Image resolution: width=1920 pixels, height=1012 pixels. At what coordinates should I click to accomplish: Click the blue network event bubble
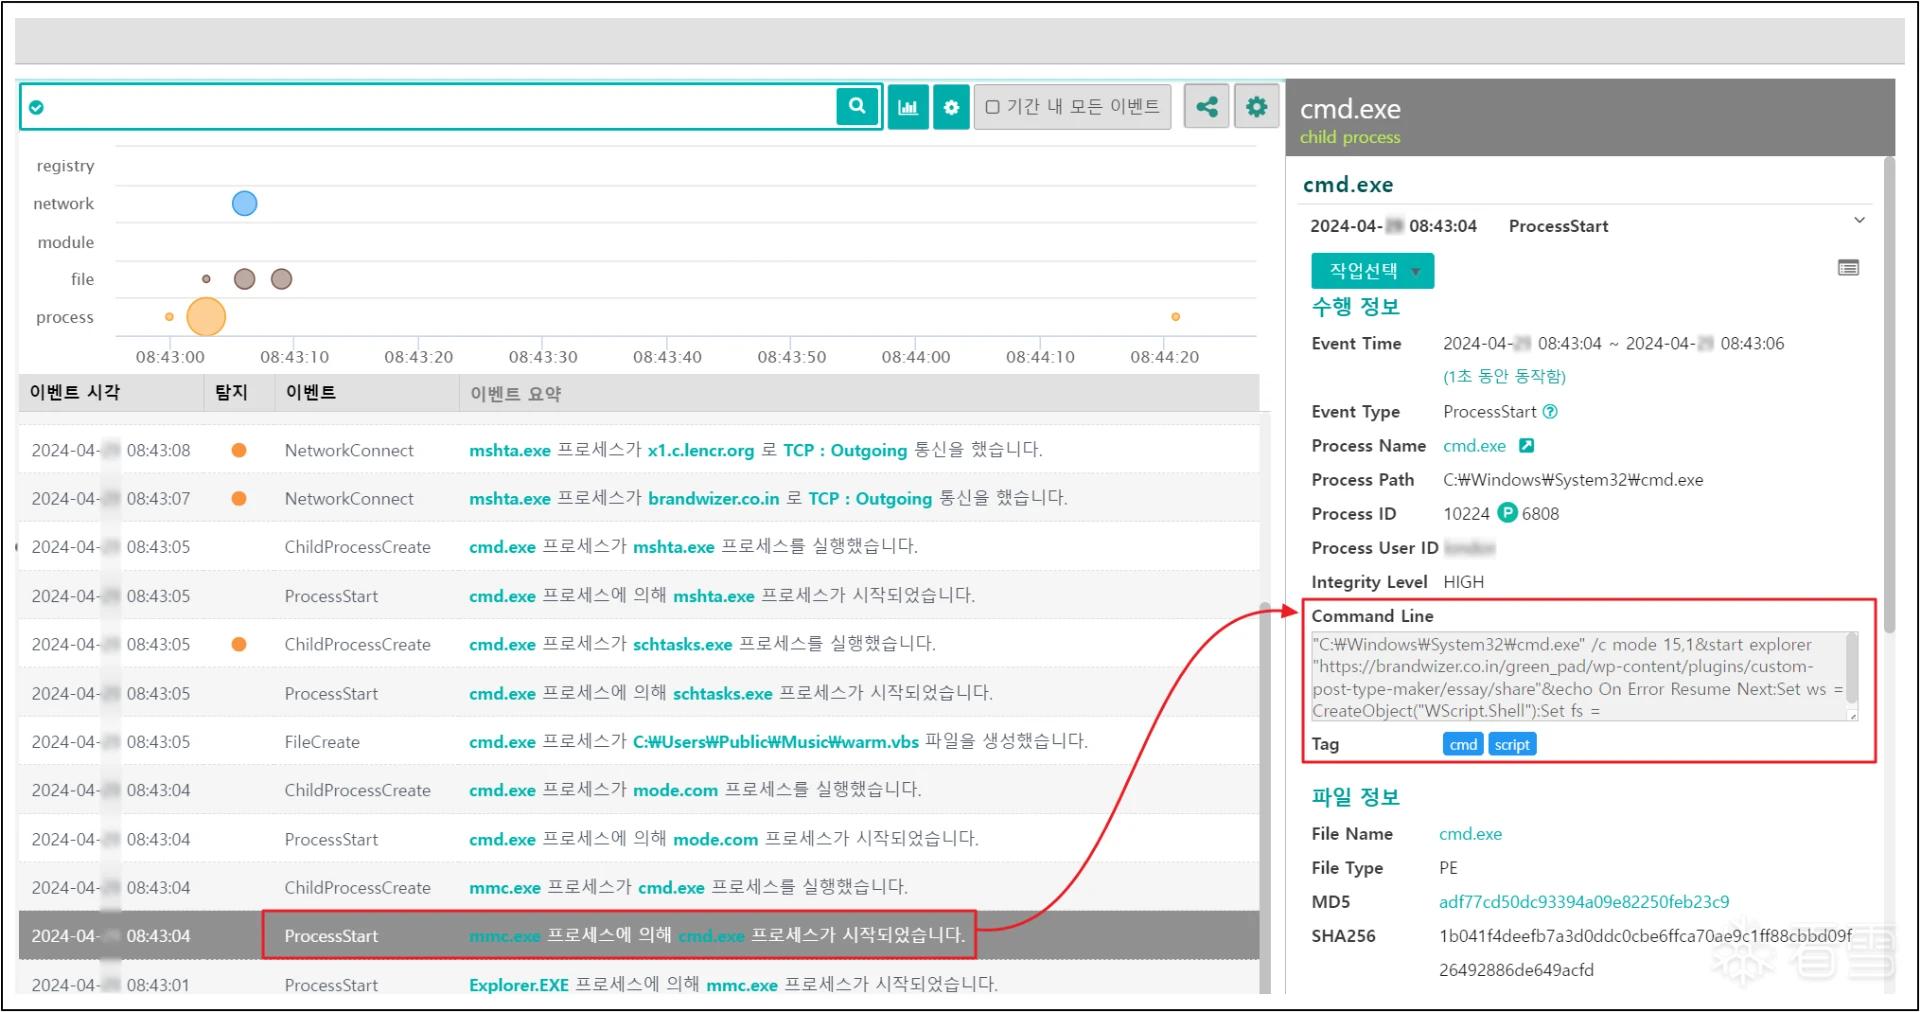pyautogui.click(x=244, y=204)
